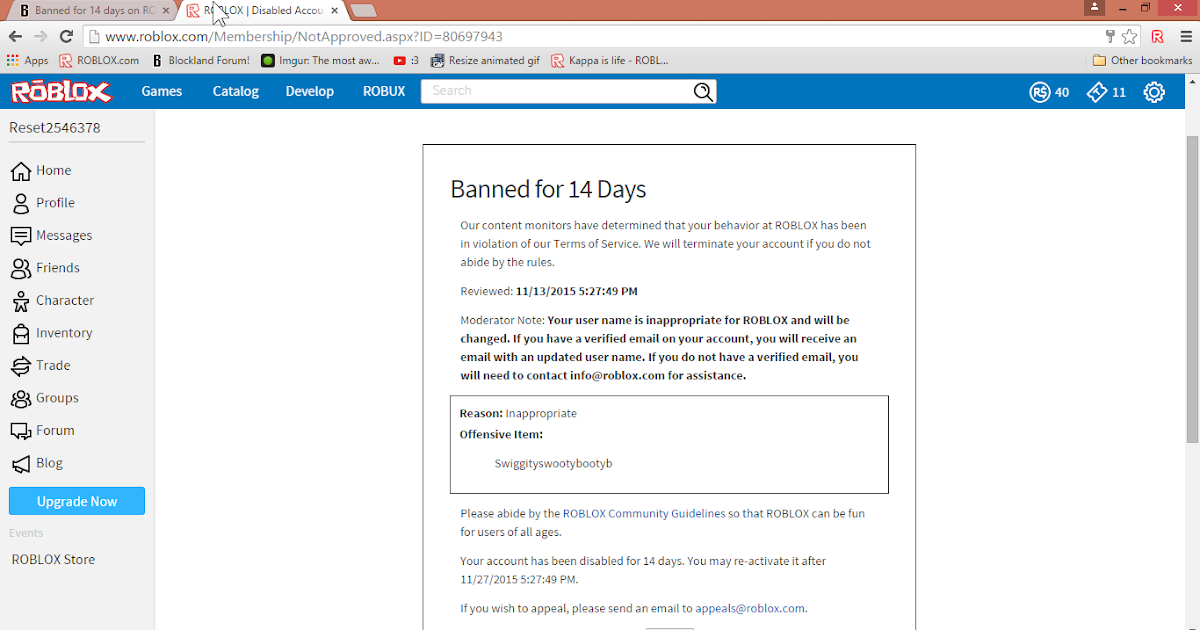
Task: Open the Catalog menu item
Action: [x=236, y=91]
